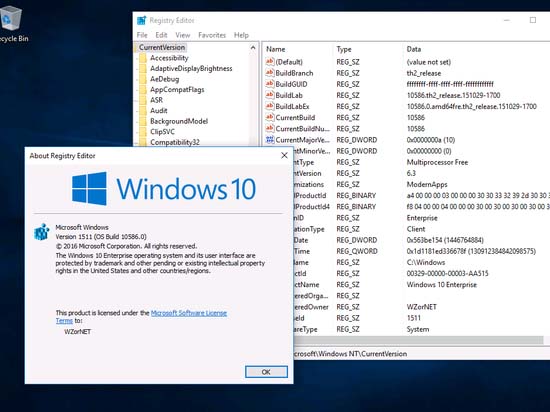Click the 0x0000000a (10) data value
The width and height of the screenshot is (550, 412).
click(431, 140)
